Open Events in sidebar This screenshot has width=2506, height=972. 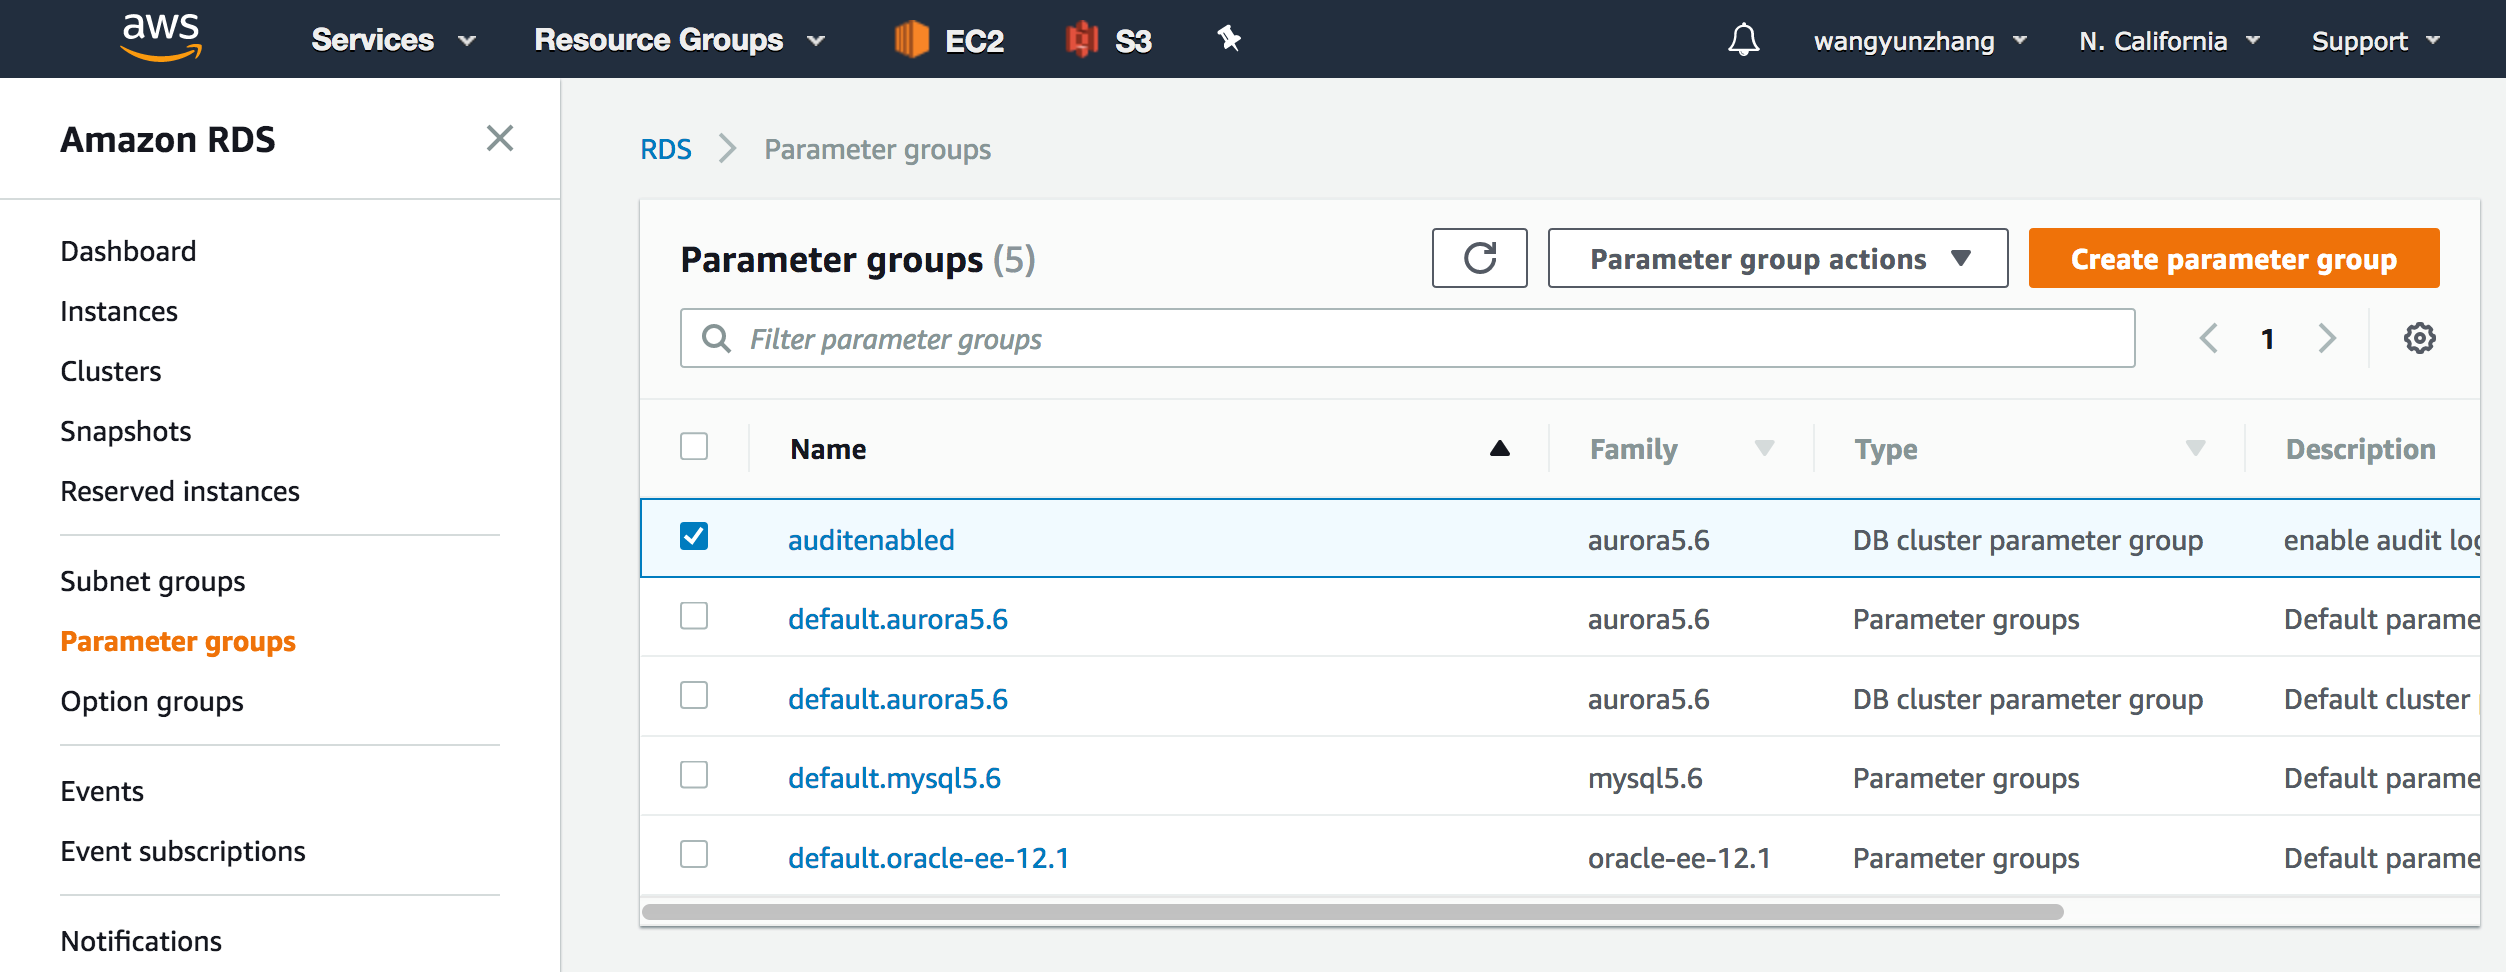(102, 791)
